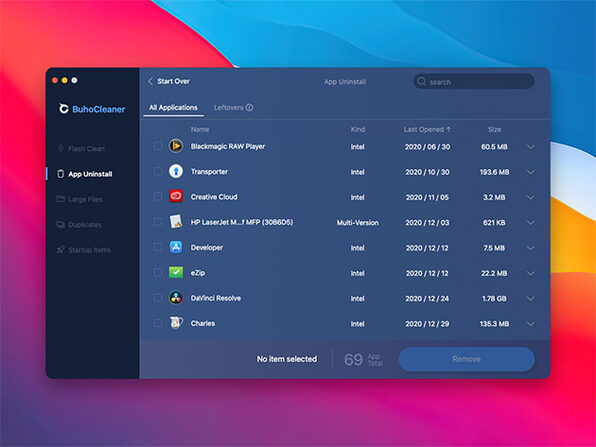Screen dimensions: 596x447
Task: Click the Flash Clean lightning icon
Action: (x=60, y=148)
